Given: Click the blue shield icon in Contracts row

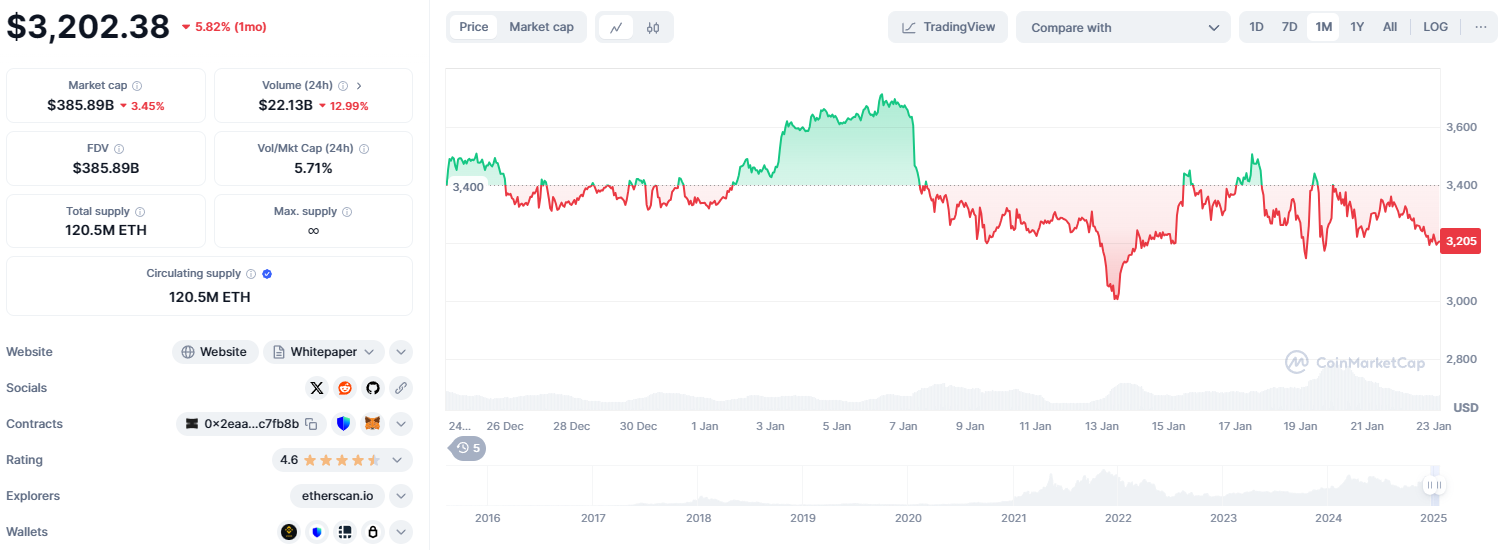Looking at the screenshot, I should (344, 424).
